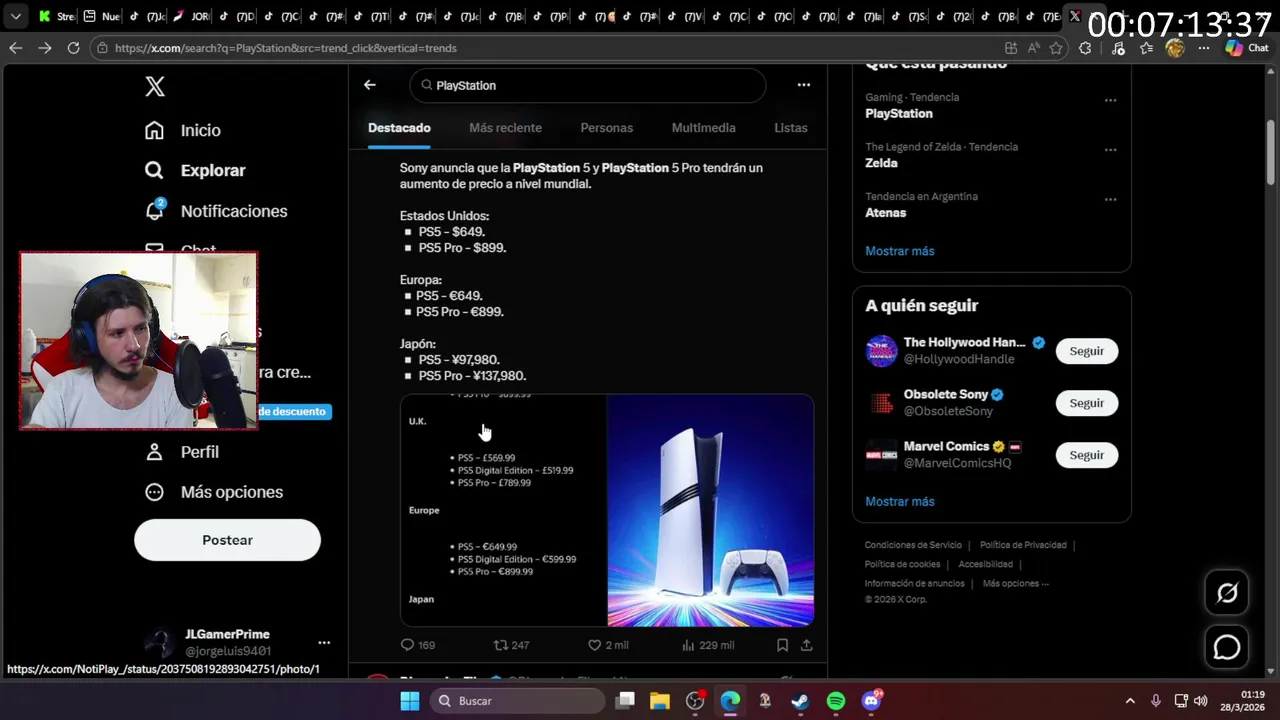Open Notificaciones in sidebar
1280x720 pixels.
click(x=216, y=211)
